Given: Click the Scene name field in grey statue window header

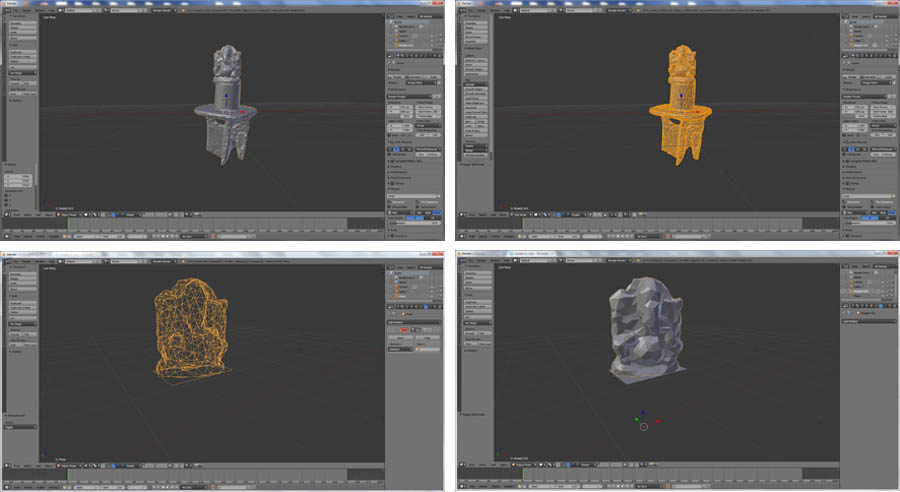Looking at the screenshot, I should click(x=123, y=10).
